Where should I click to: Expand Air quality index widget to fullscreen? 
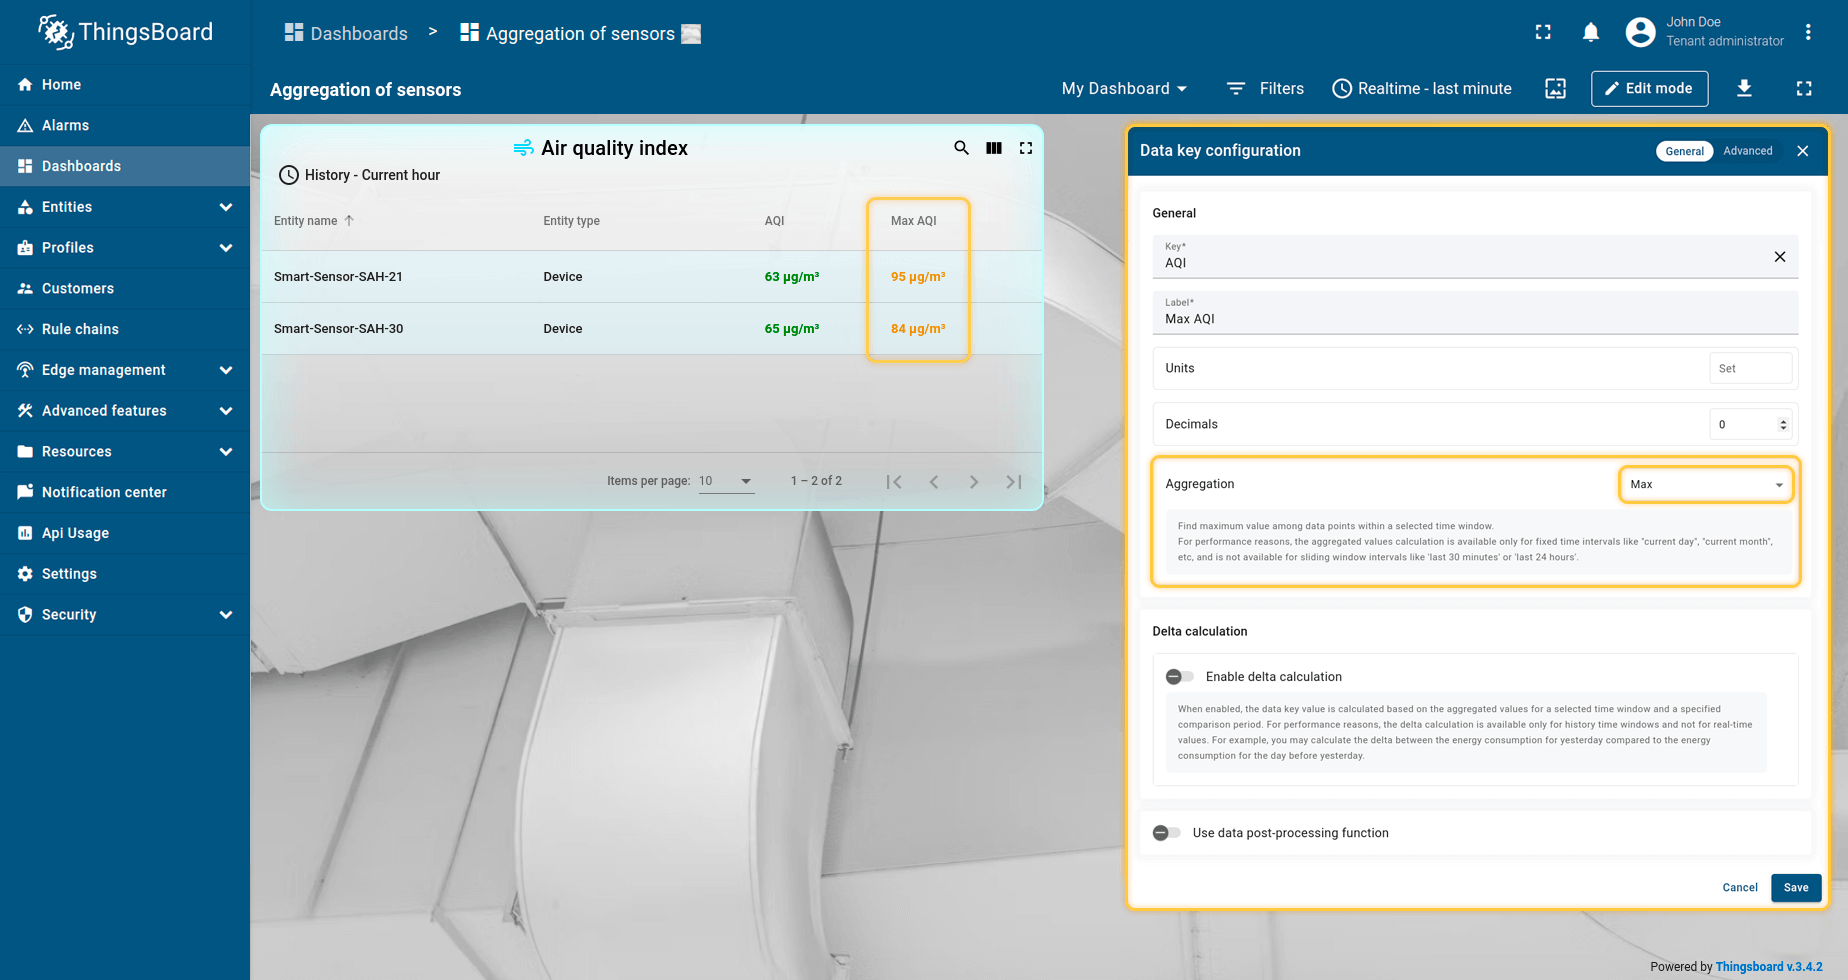pyautogui.click(x=1025, y=148)
